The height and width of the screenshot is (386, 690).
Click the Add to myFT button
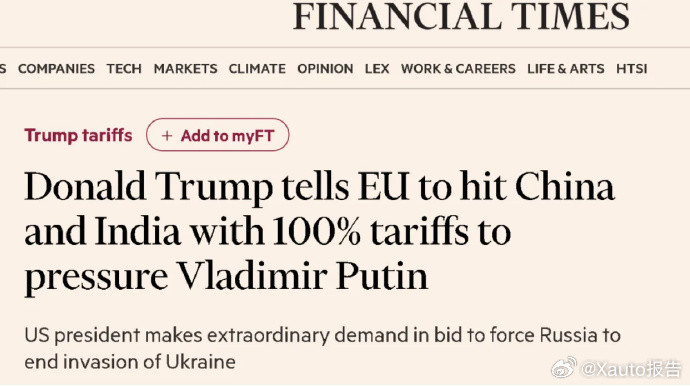pos(218,135)
